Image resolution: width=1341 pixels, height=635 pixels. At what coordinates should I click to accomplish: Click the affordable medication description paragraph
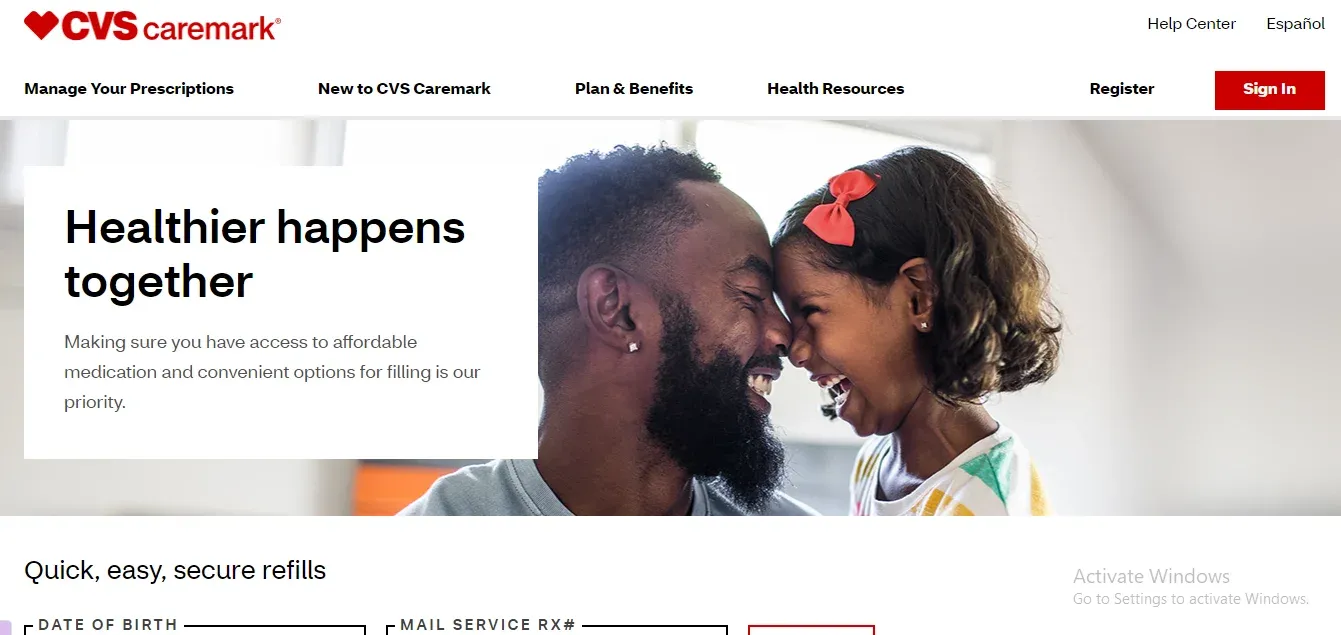click(272, 372)
